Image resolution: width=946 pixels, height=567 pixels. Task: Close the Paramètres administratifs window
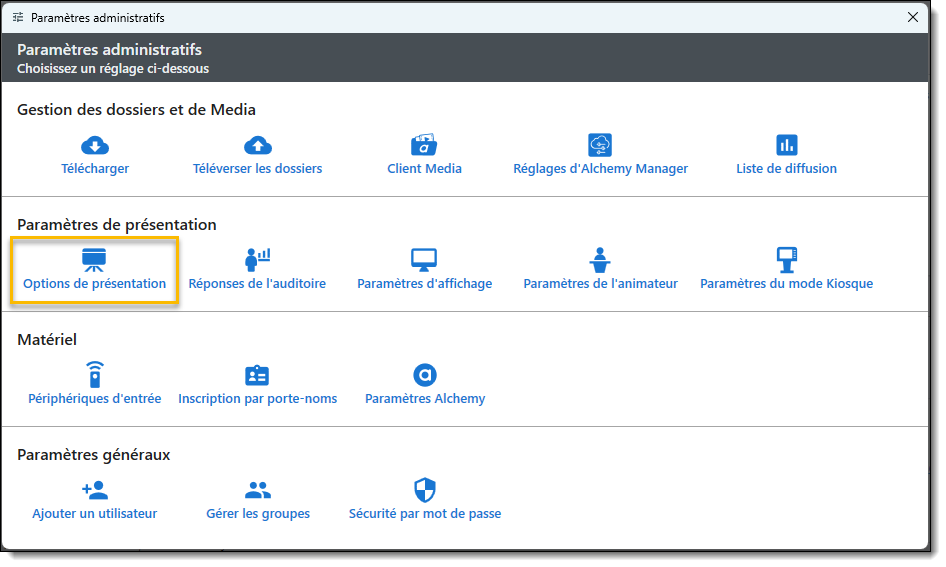tap(912, 17)
